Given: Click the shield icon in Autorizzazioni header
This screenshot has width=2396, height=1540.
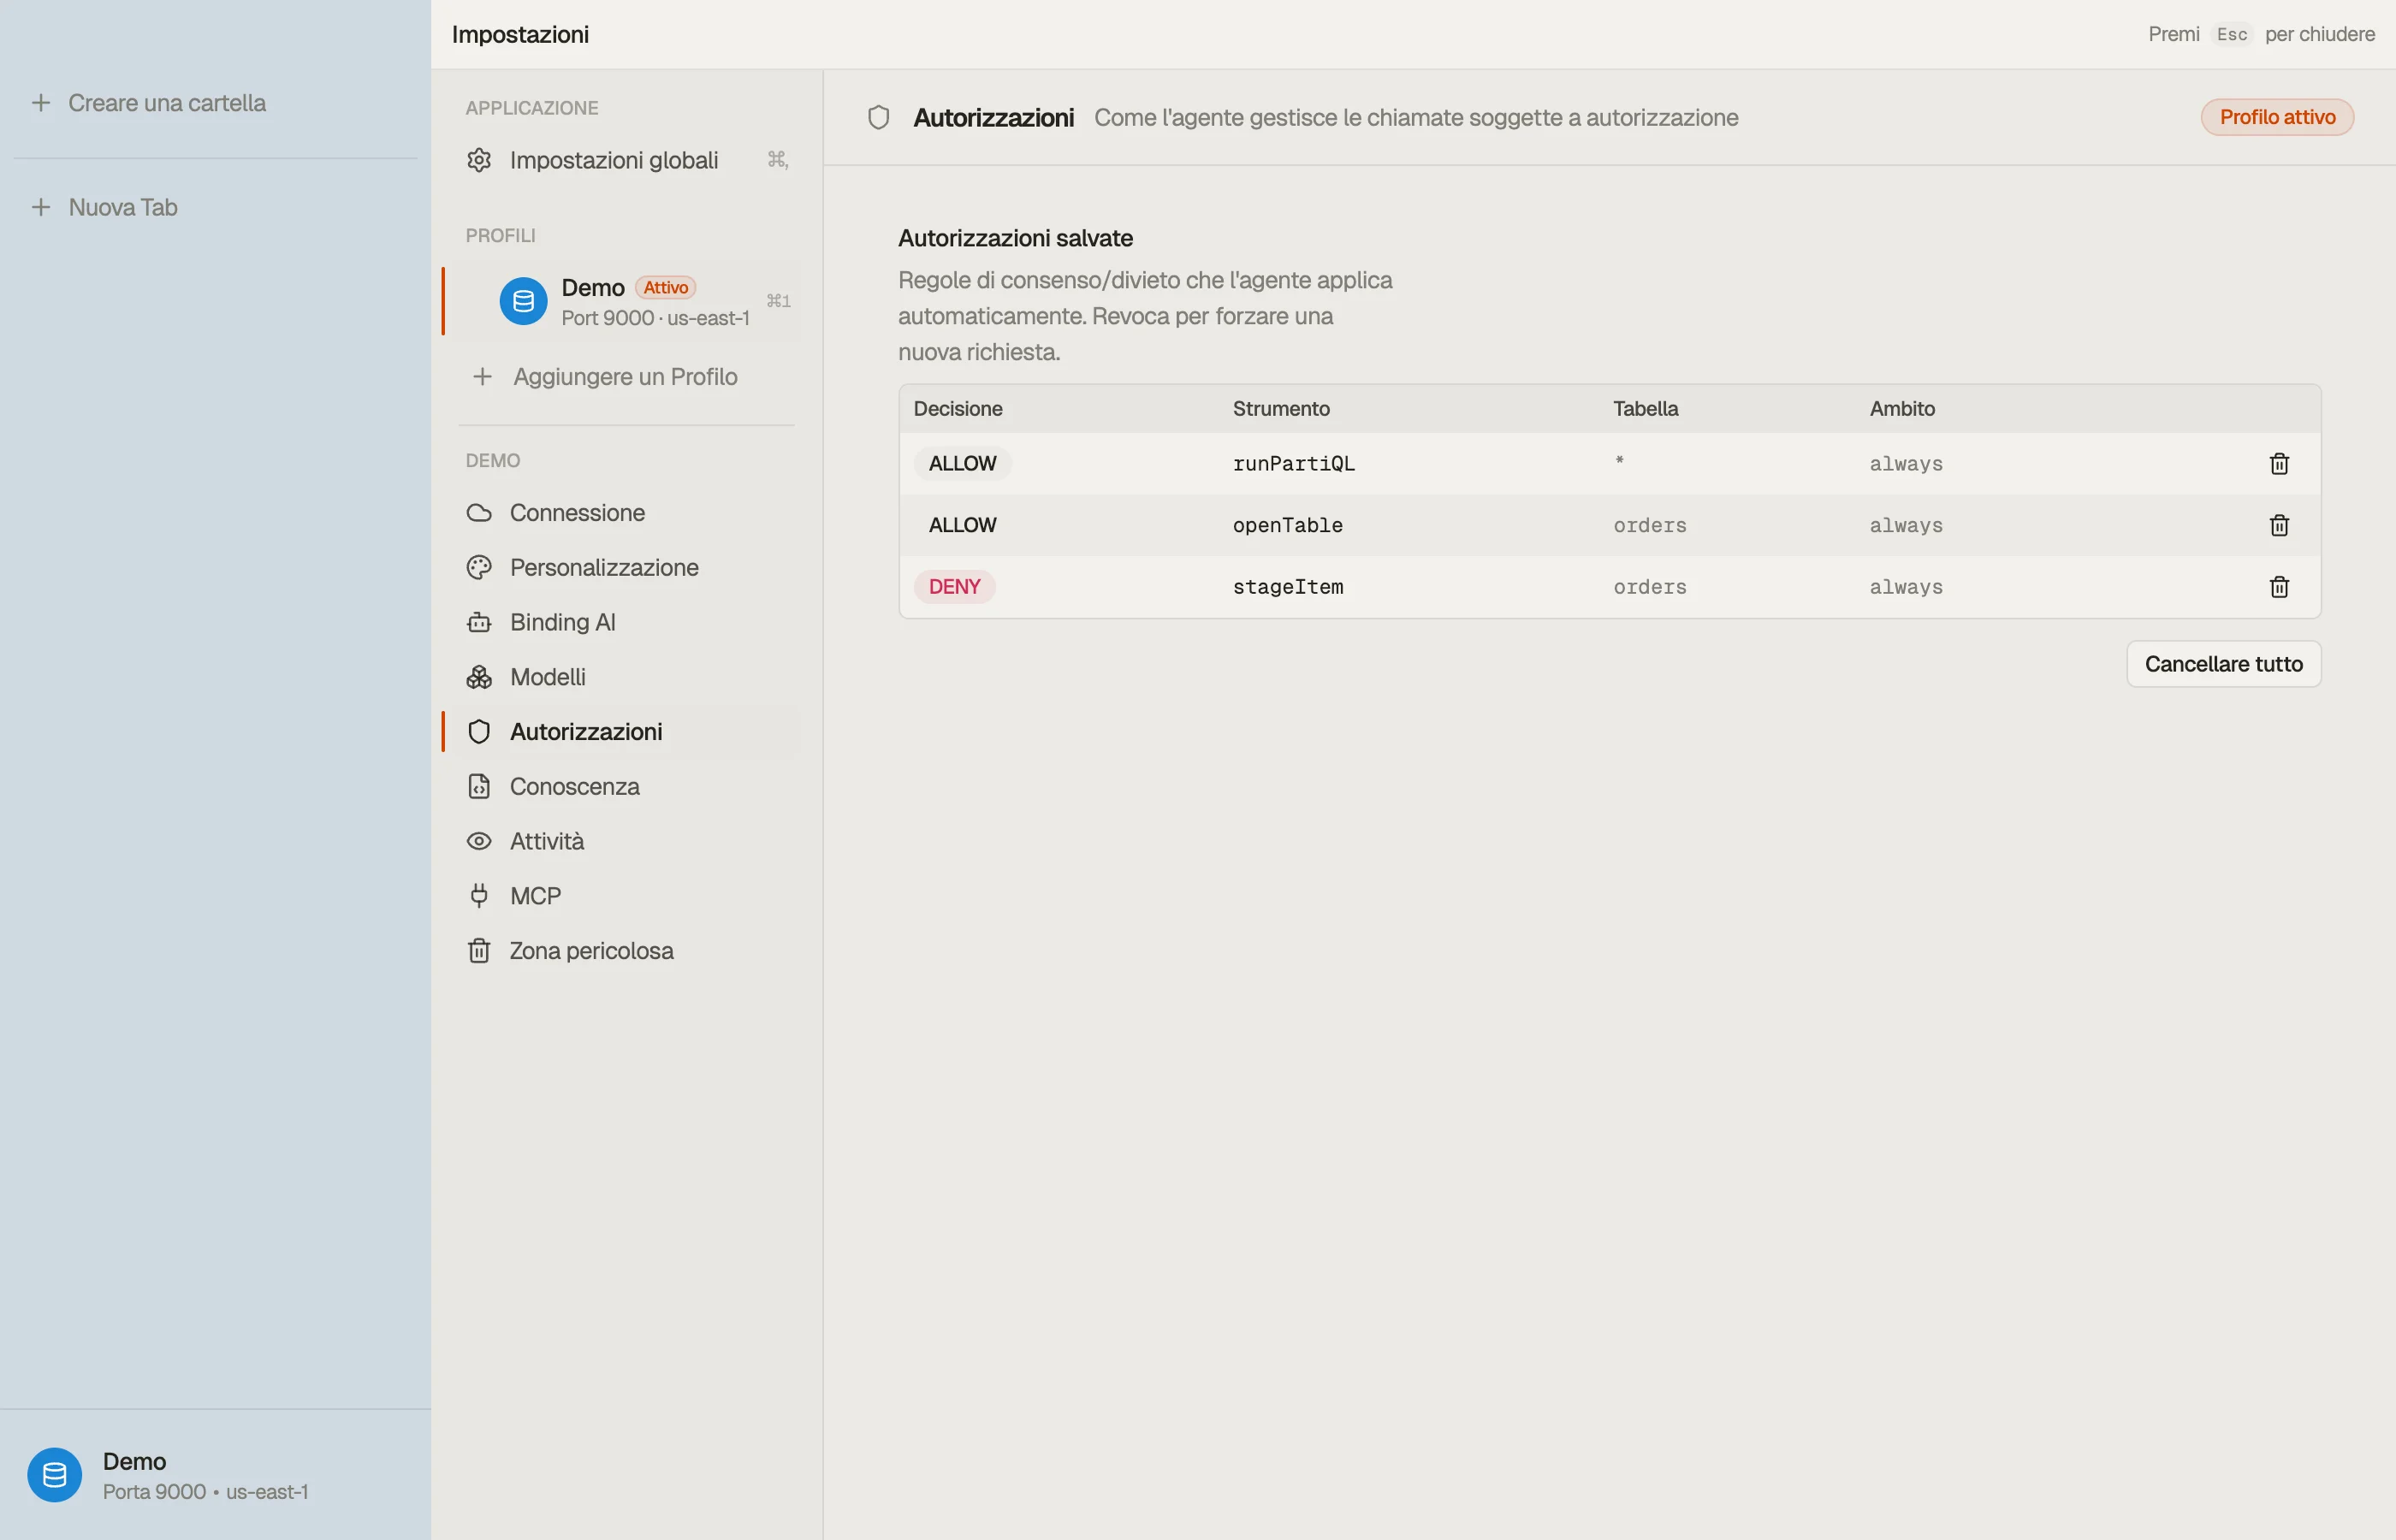Looking at the screenshot, I should tap(878, 118).
